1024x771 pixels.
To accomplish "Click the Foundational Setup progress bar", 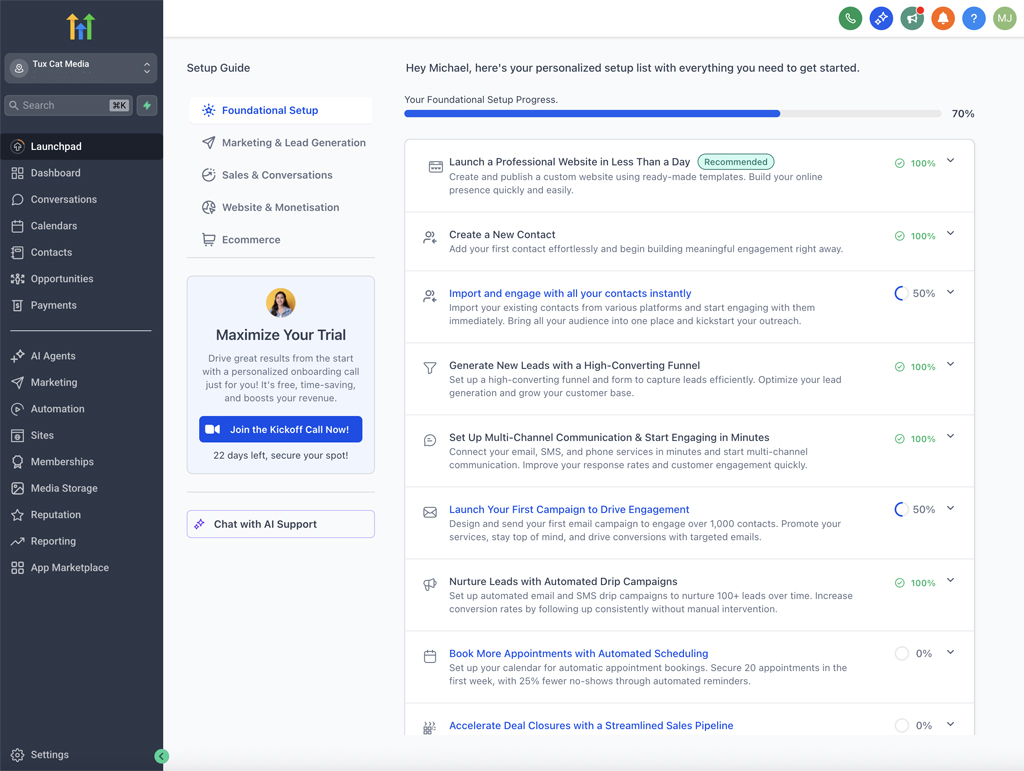I will tap(672, 114).
